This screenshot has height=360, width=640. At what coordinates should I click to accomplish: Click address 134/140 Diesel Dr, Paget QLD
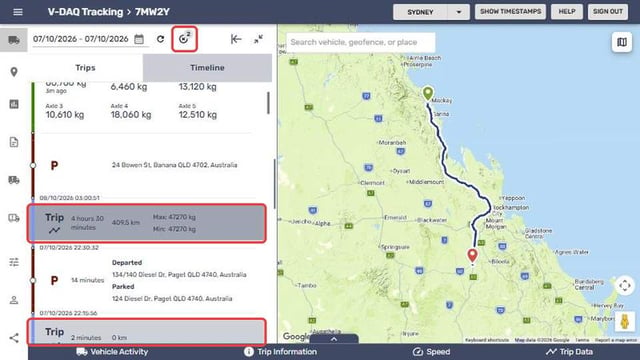click(x=179, y=275)
